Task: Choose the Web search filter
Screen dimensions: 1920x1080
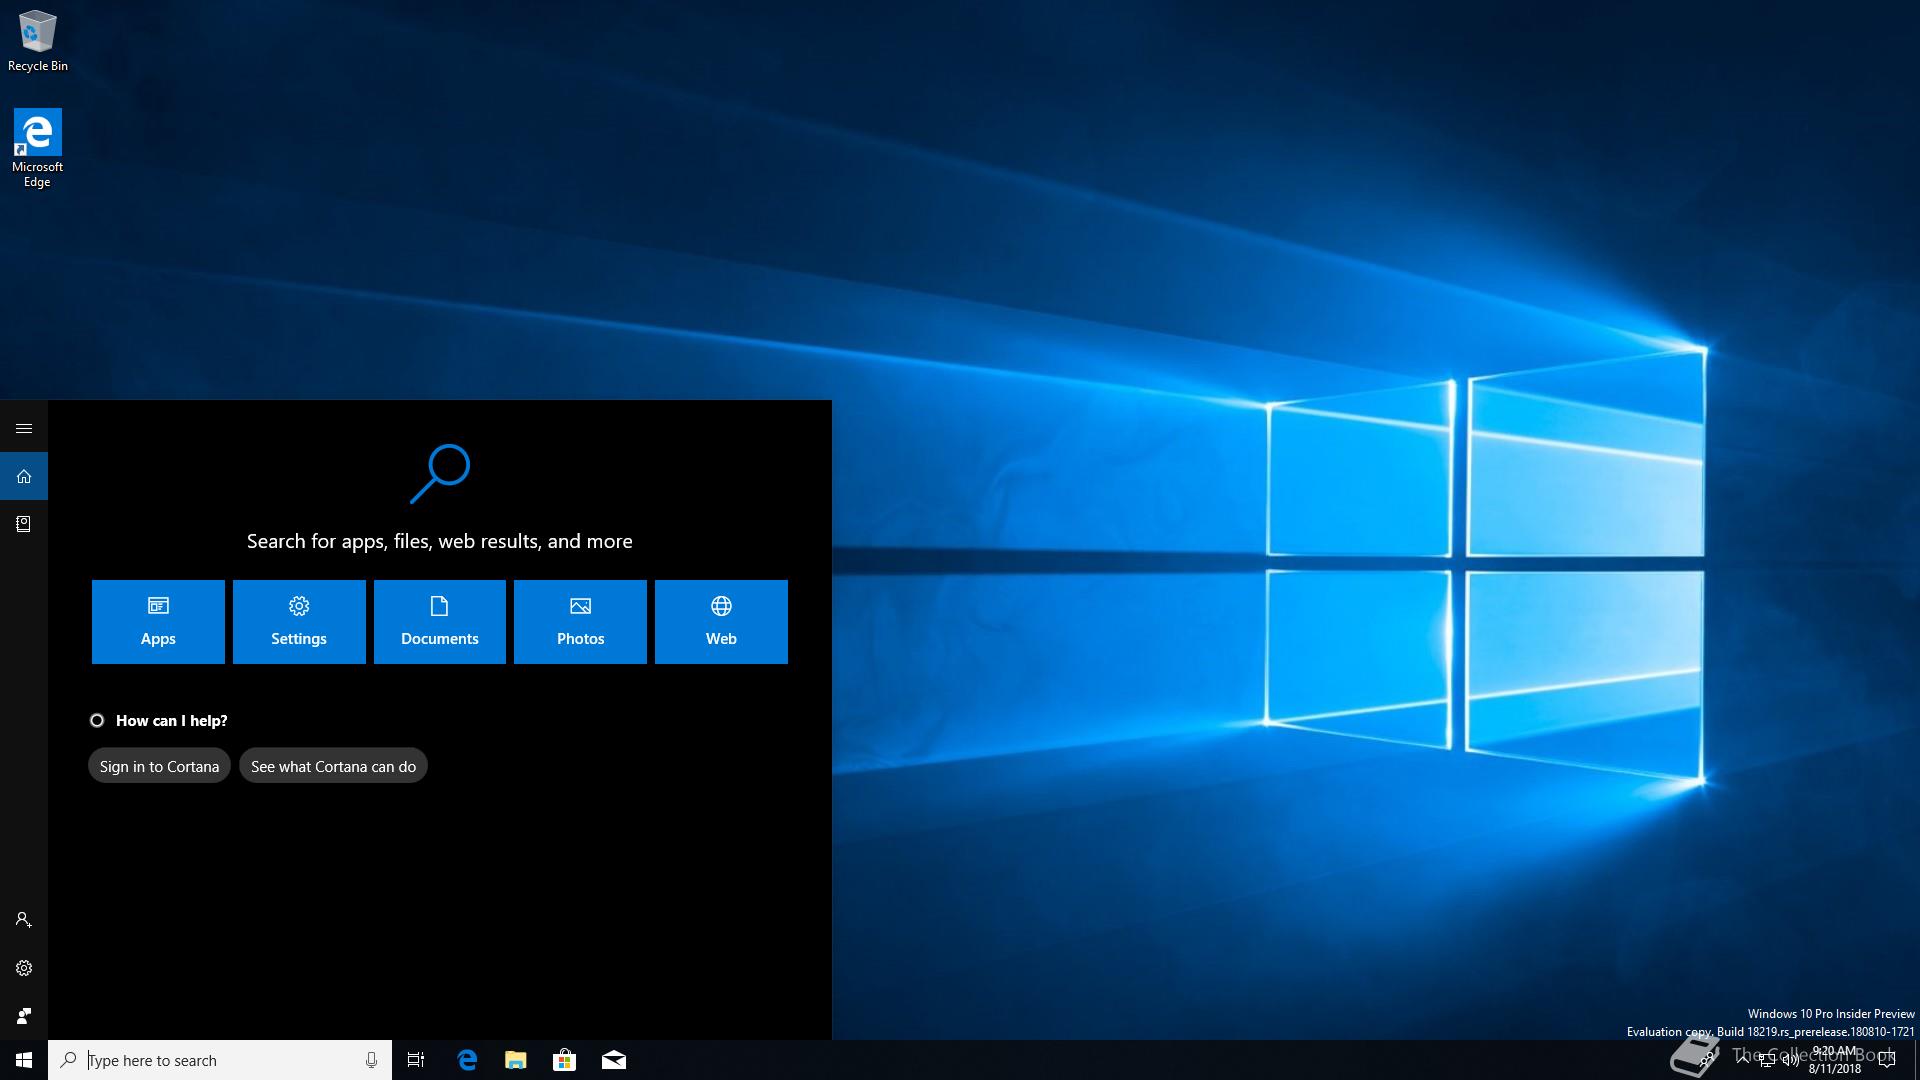Action: click(721, 621)
